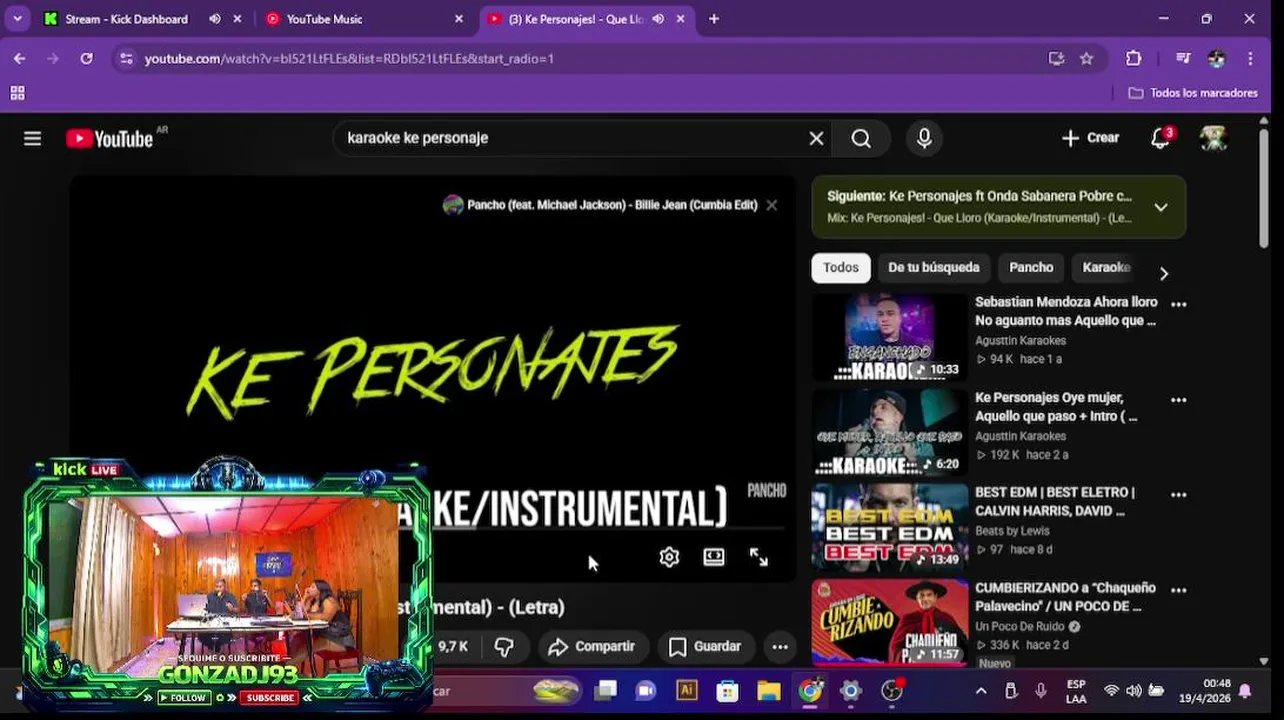Click the Billie Jean Cumbia Edit card title
Image resolution: width=1284 pixels, height=720 pixels.
(x=612, y=205)
